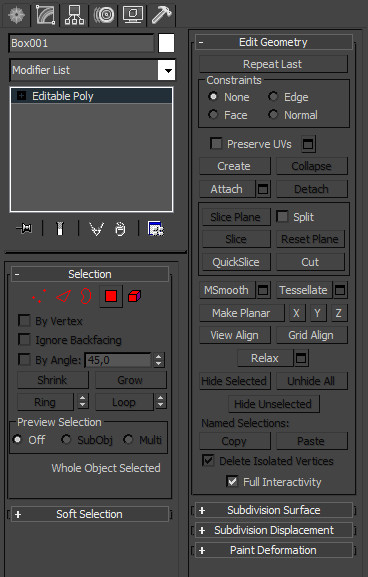Viewport: 368px width, 577px height.
Task: Adjust By Angle spinner arrows
Action: point(159,360)
